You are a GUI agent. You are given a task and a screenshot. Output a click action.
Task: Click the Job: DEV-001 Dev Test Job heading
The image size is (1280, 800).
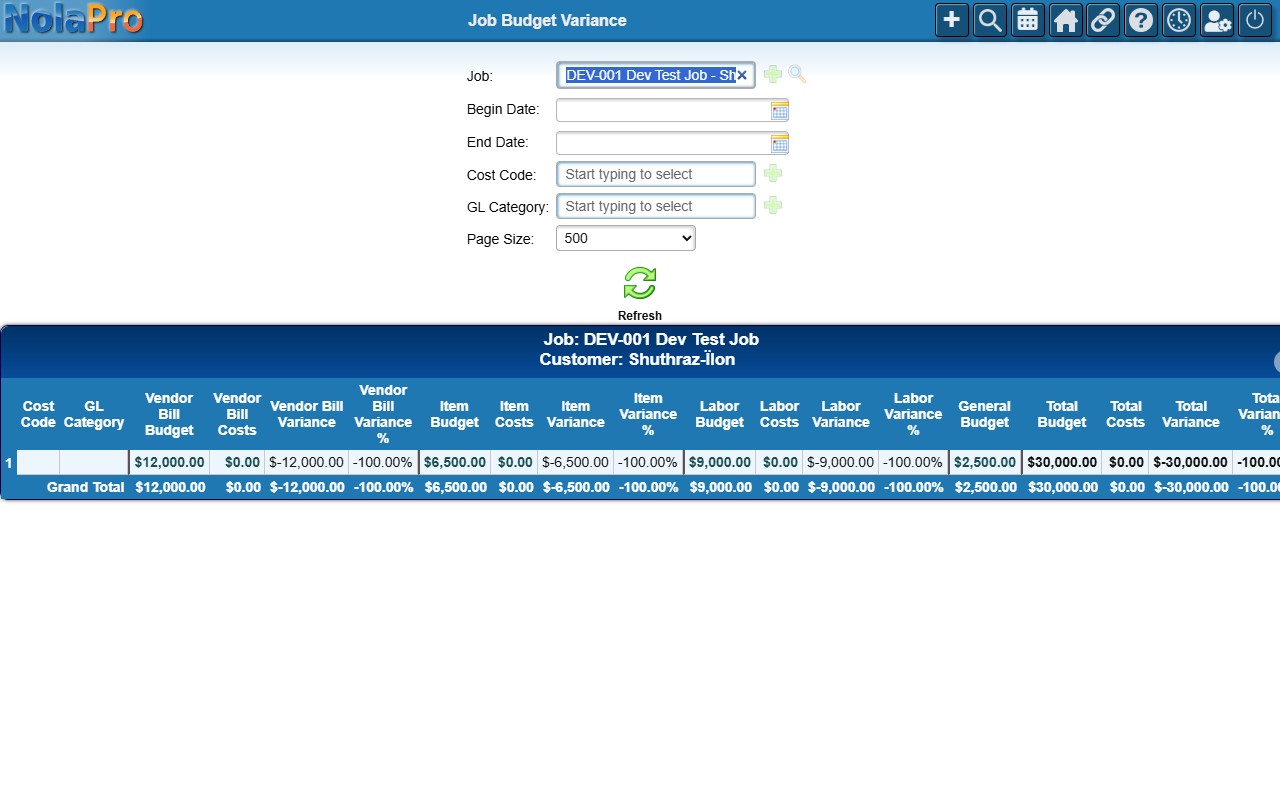(x=651, y=339)
